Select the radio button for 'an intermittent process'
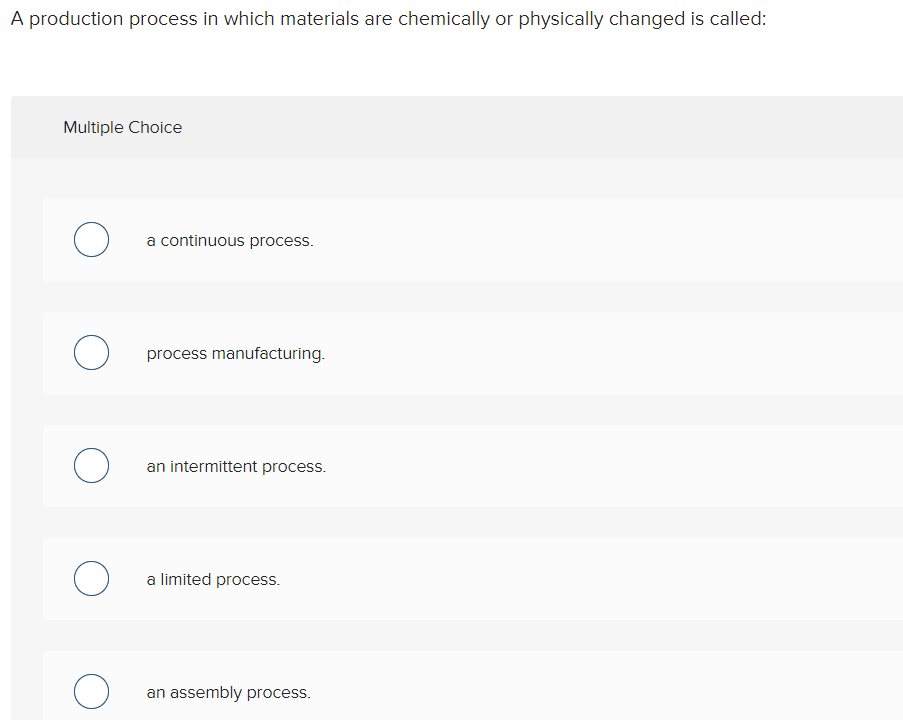Screen dimensions: 903x725 91,465
